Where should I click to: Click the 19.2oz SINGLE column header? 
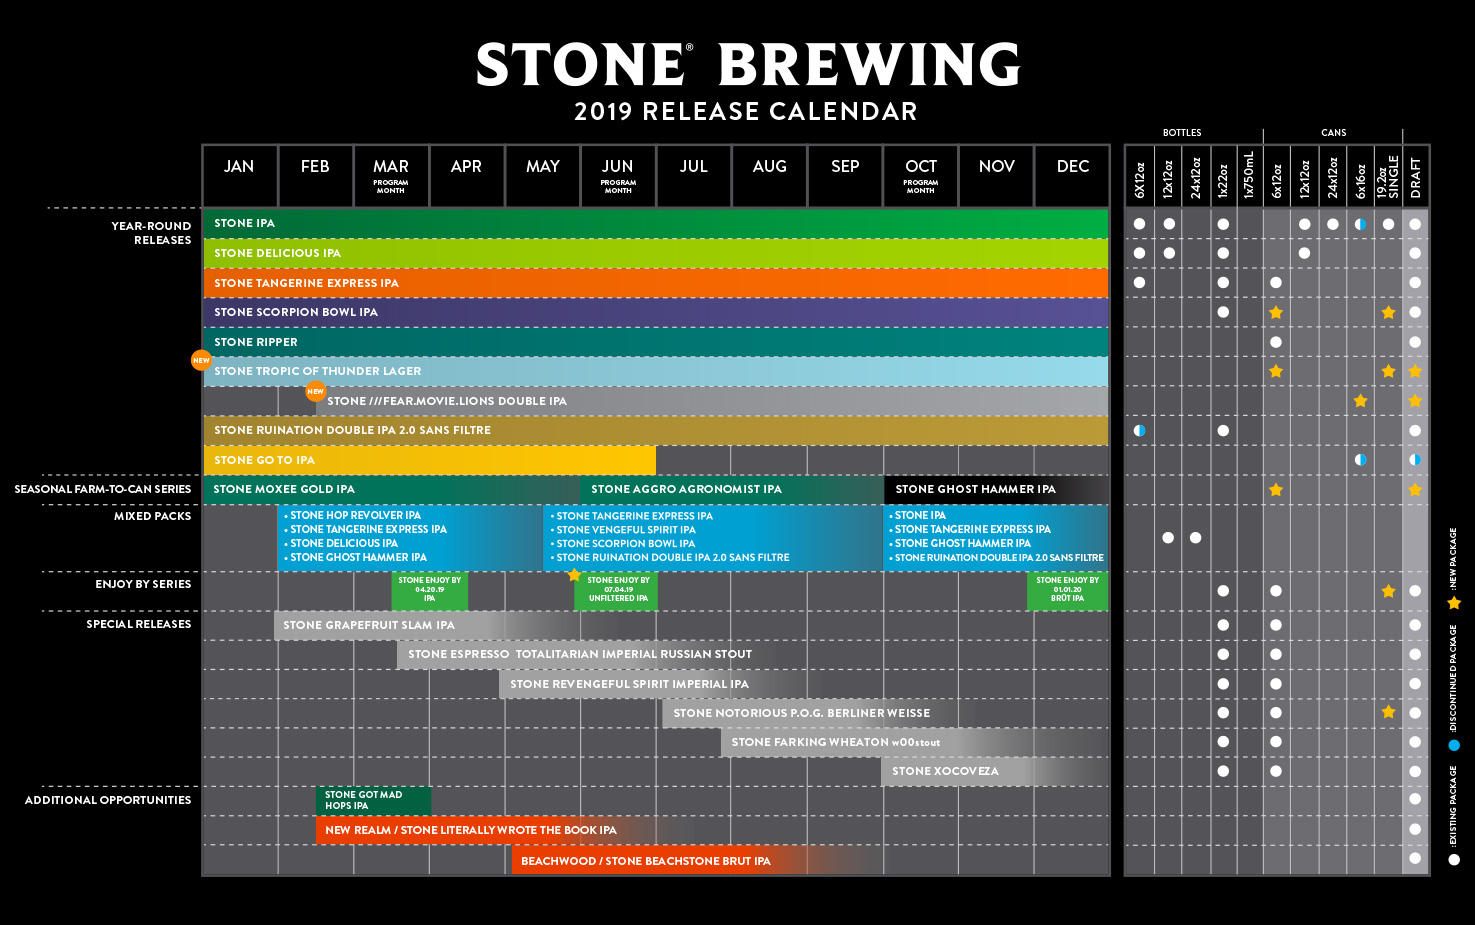point(1388,177)
